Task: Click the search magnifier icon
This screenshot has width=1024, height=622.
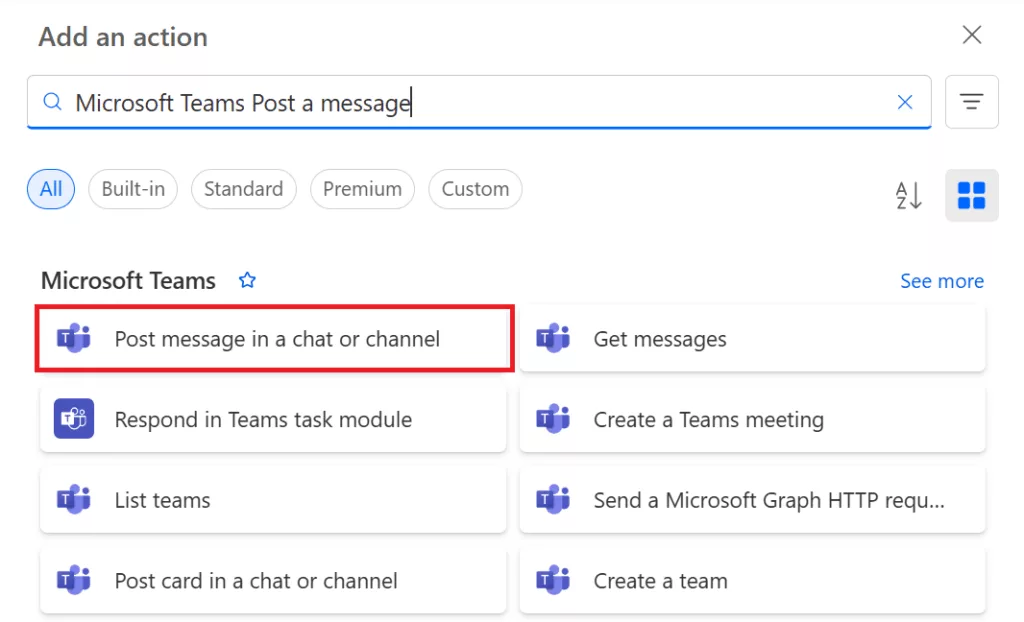Action: (52, 102)
